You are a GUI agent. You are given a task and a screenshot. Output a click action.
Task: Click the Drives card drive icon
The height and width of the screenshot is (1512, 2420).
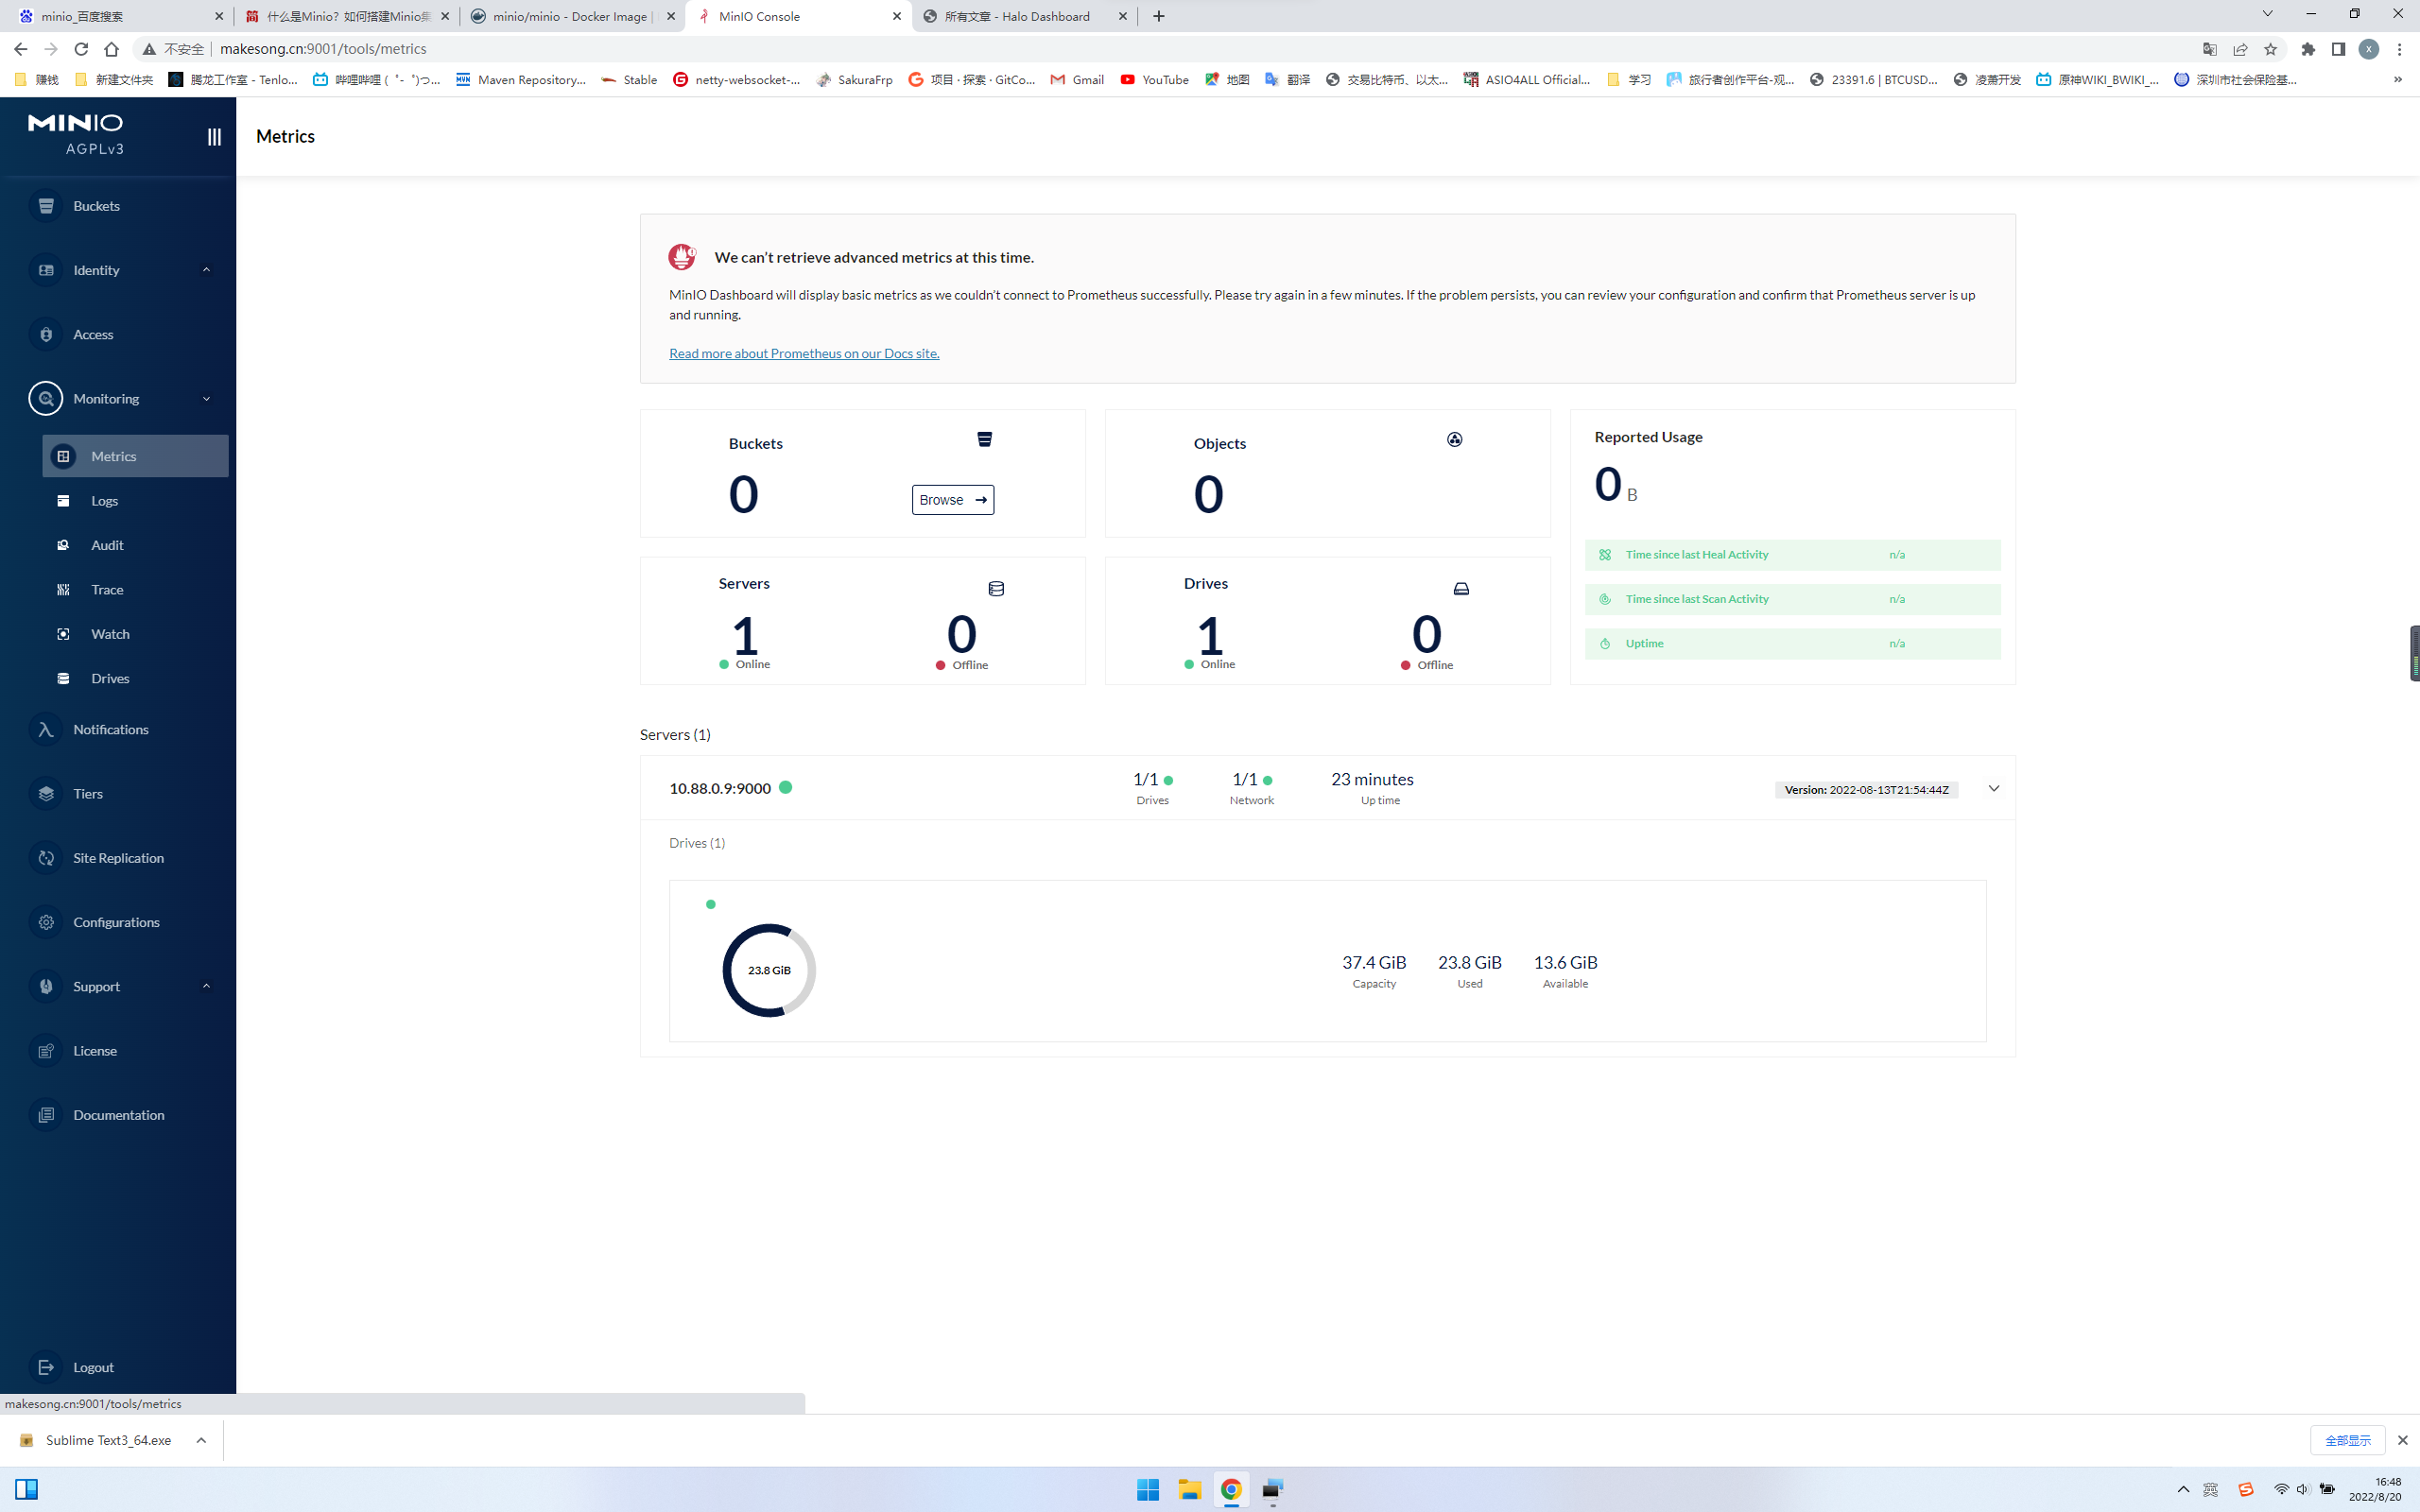pyautogui.click(x=1461, y=589)
